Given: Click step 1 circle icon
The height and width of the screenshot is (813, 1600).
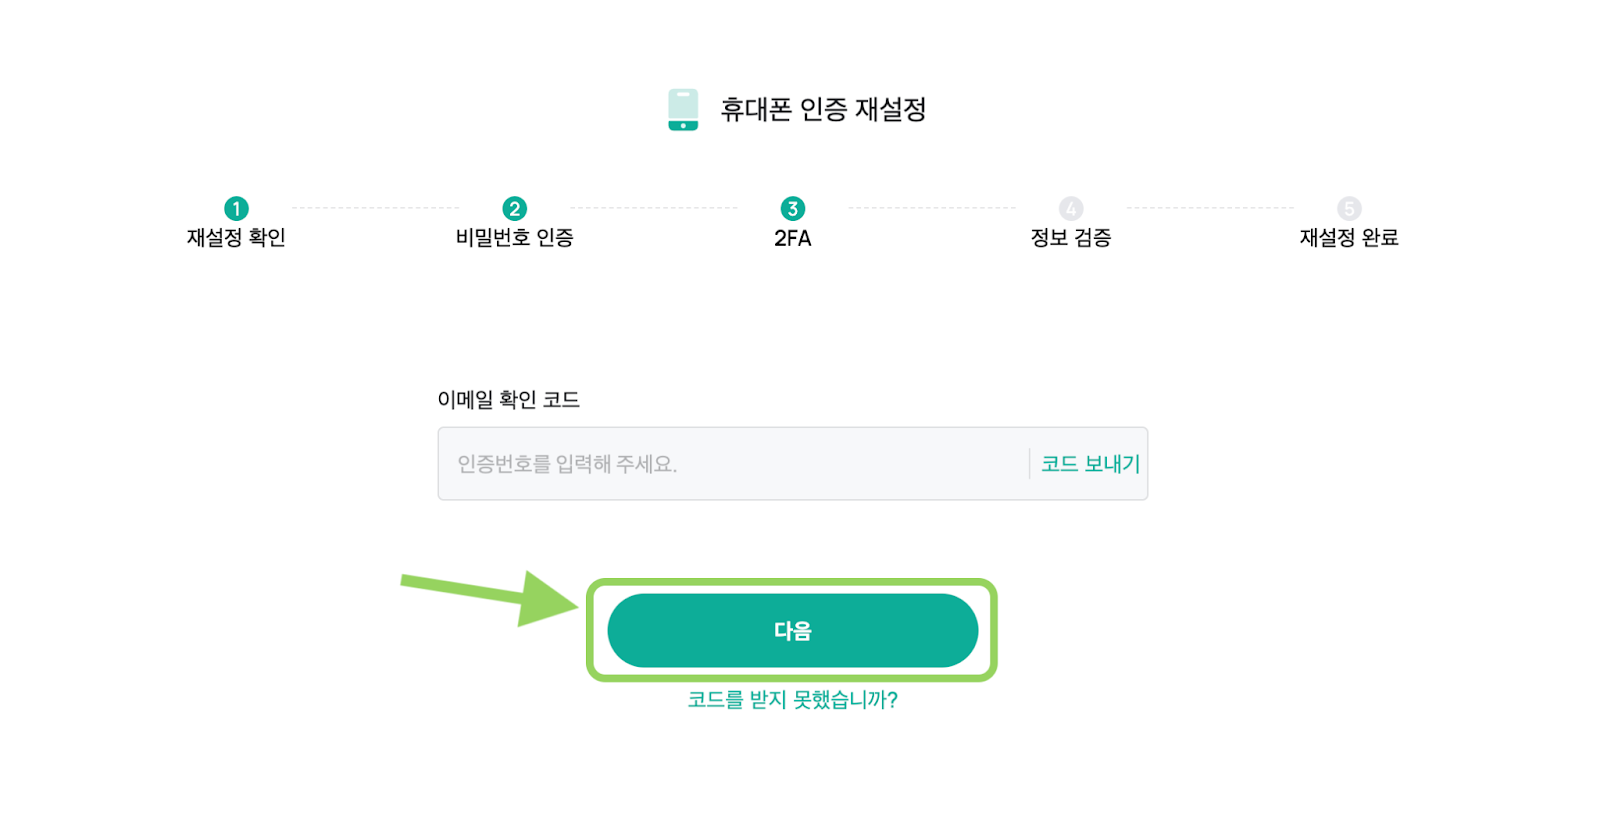Looking at the screenshot, I should click(x=236, y=208).
